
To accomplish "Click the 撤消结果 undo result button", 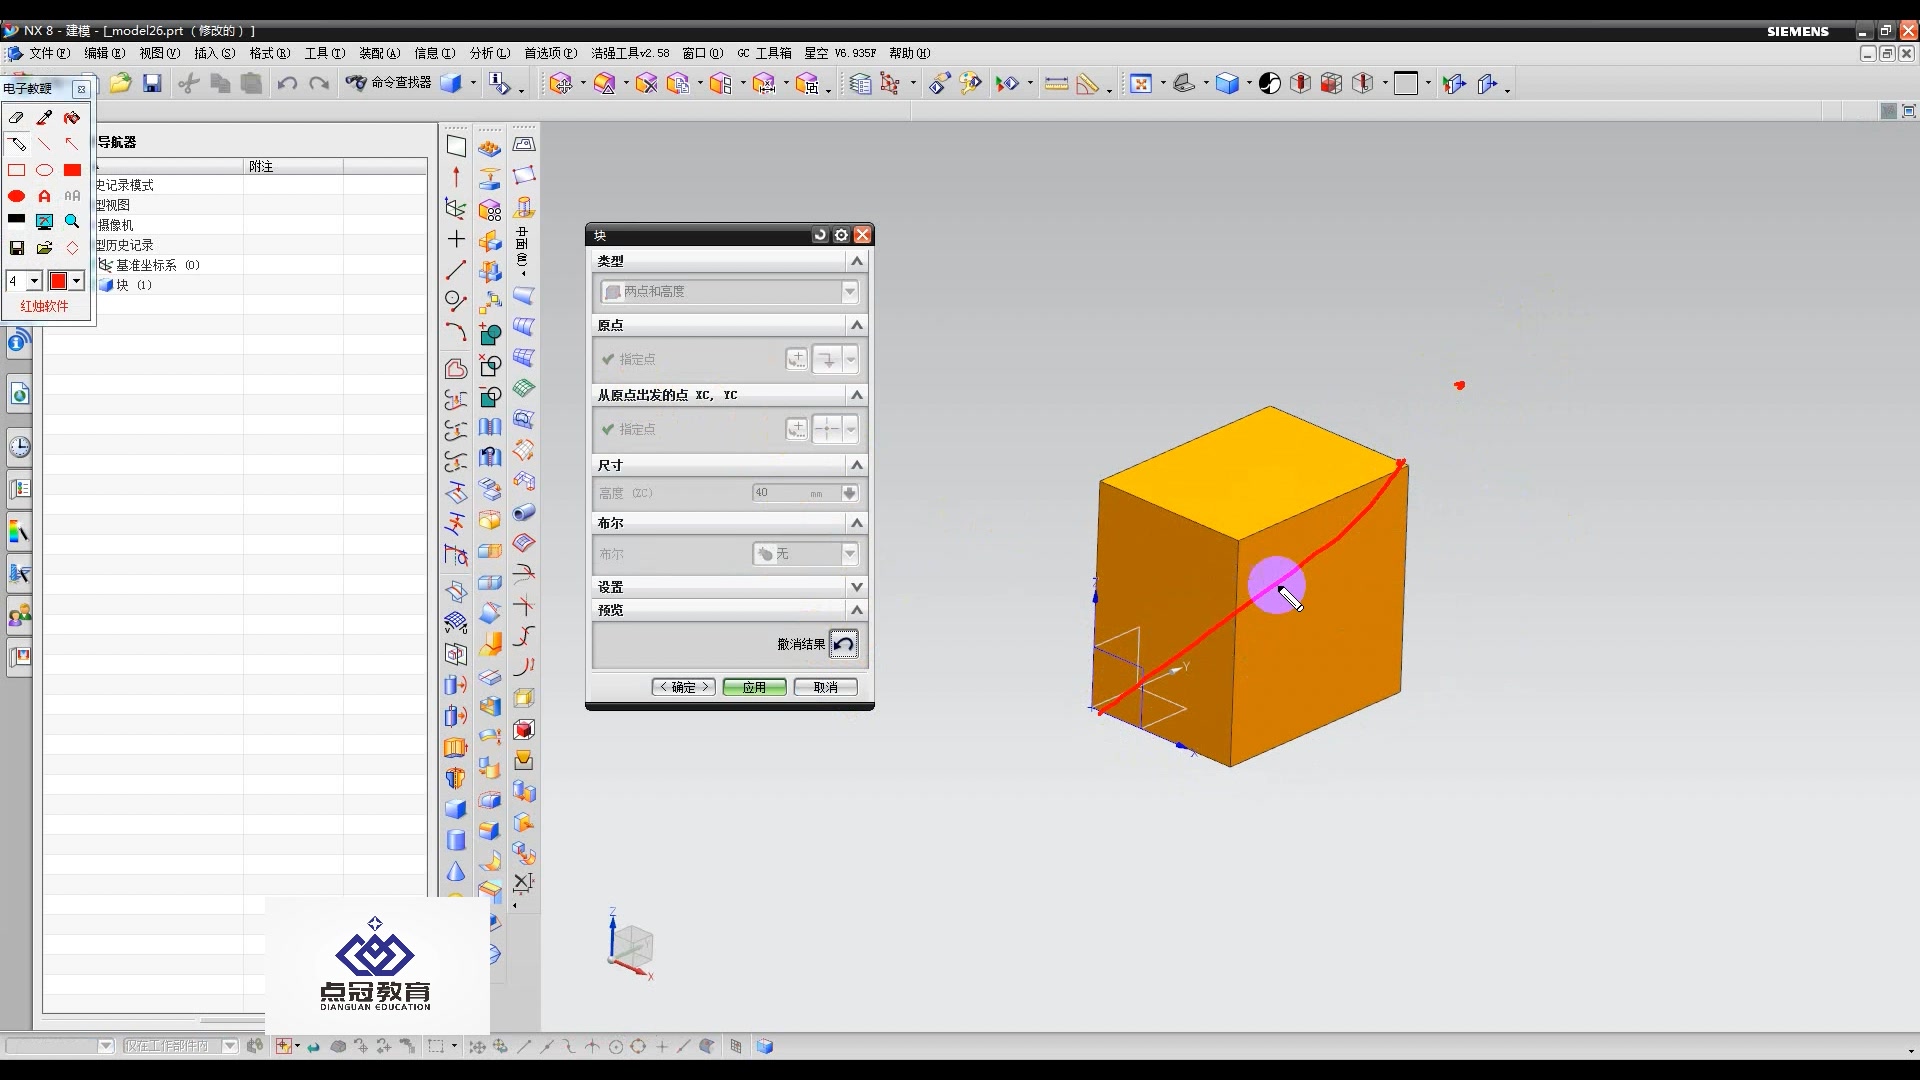I will pos(844,644).
